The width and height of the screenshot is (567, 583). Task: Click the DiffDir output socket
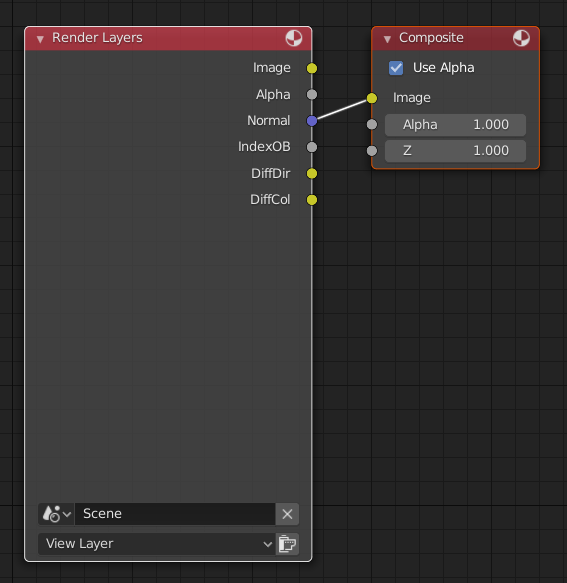312,174
